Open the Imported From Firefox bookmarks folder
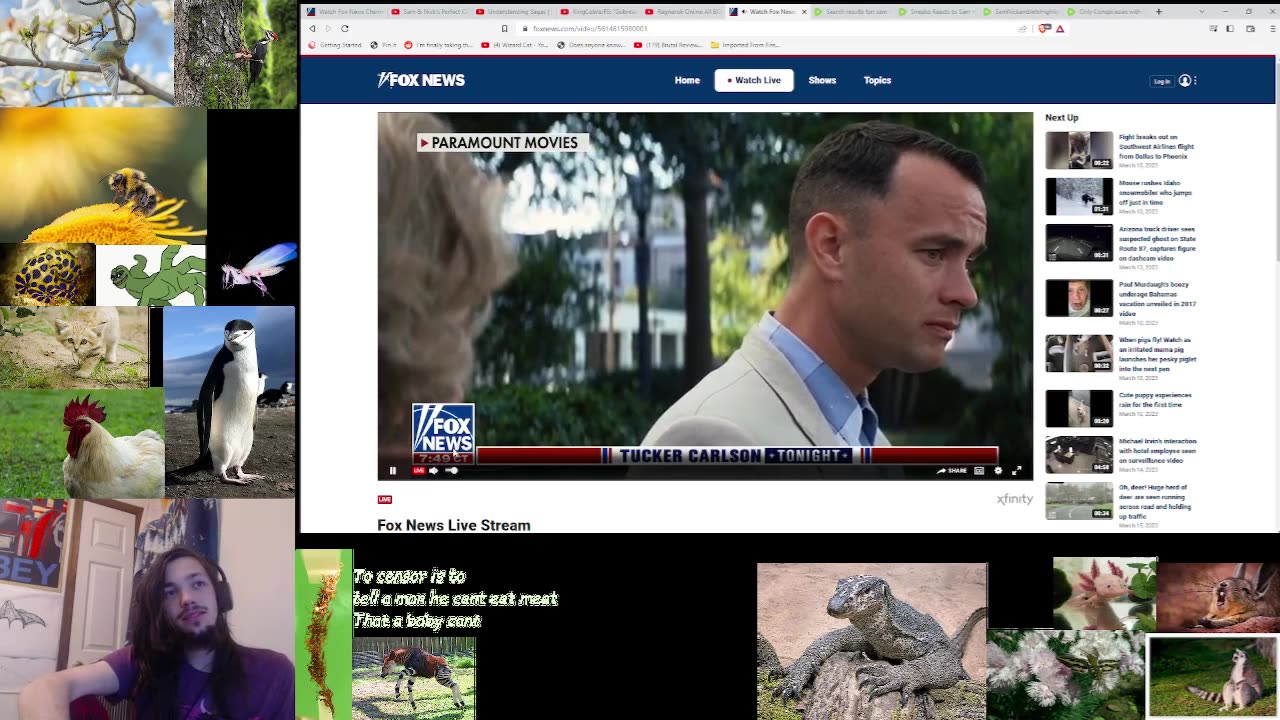 coord(744,45)
